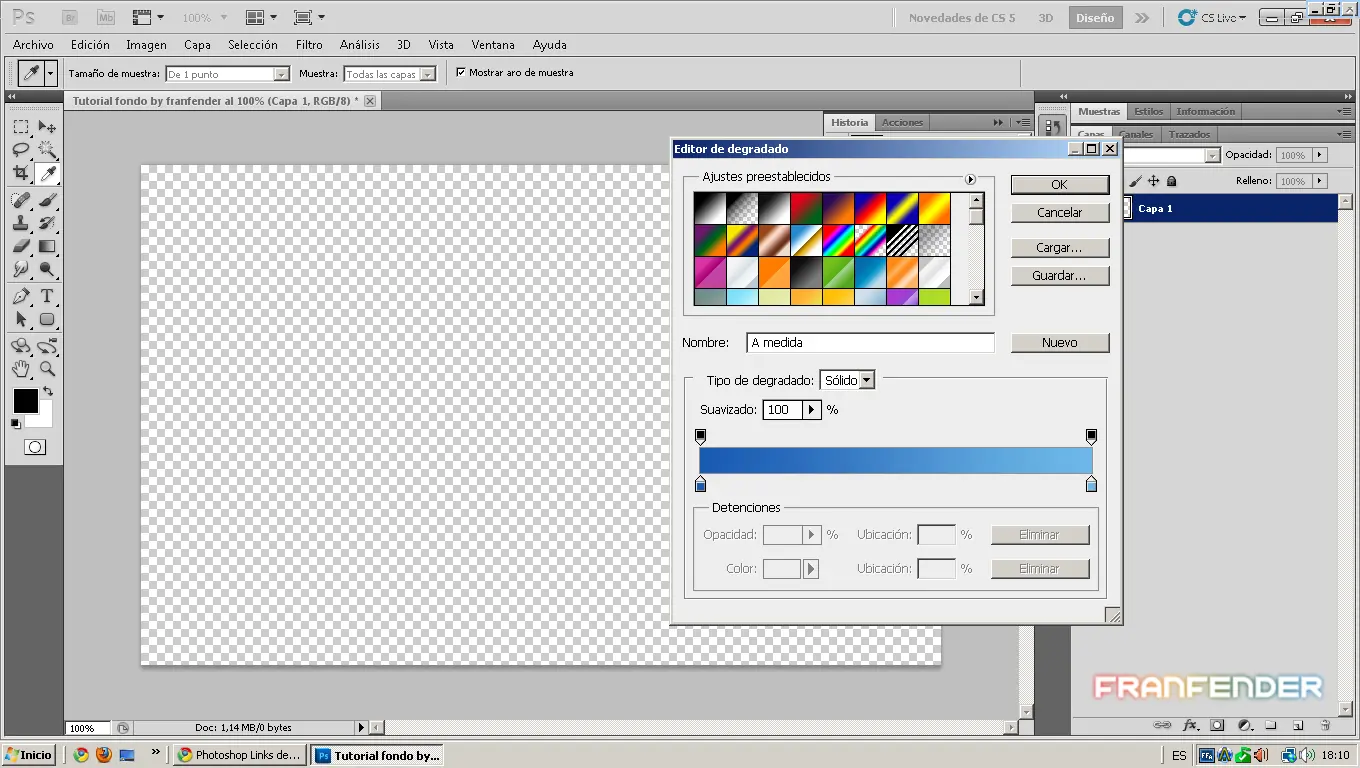Open layer Opacidad slider arrow
1360x768 pixels.
(1320, 155)
